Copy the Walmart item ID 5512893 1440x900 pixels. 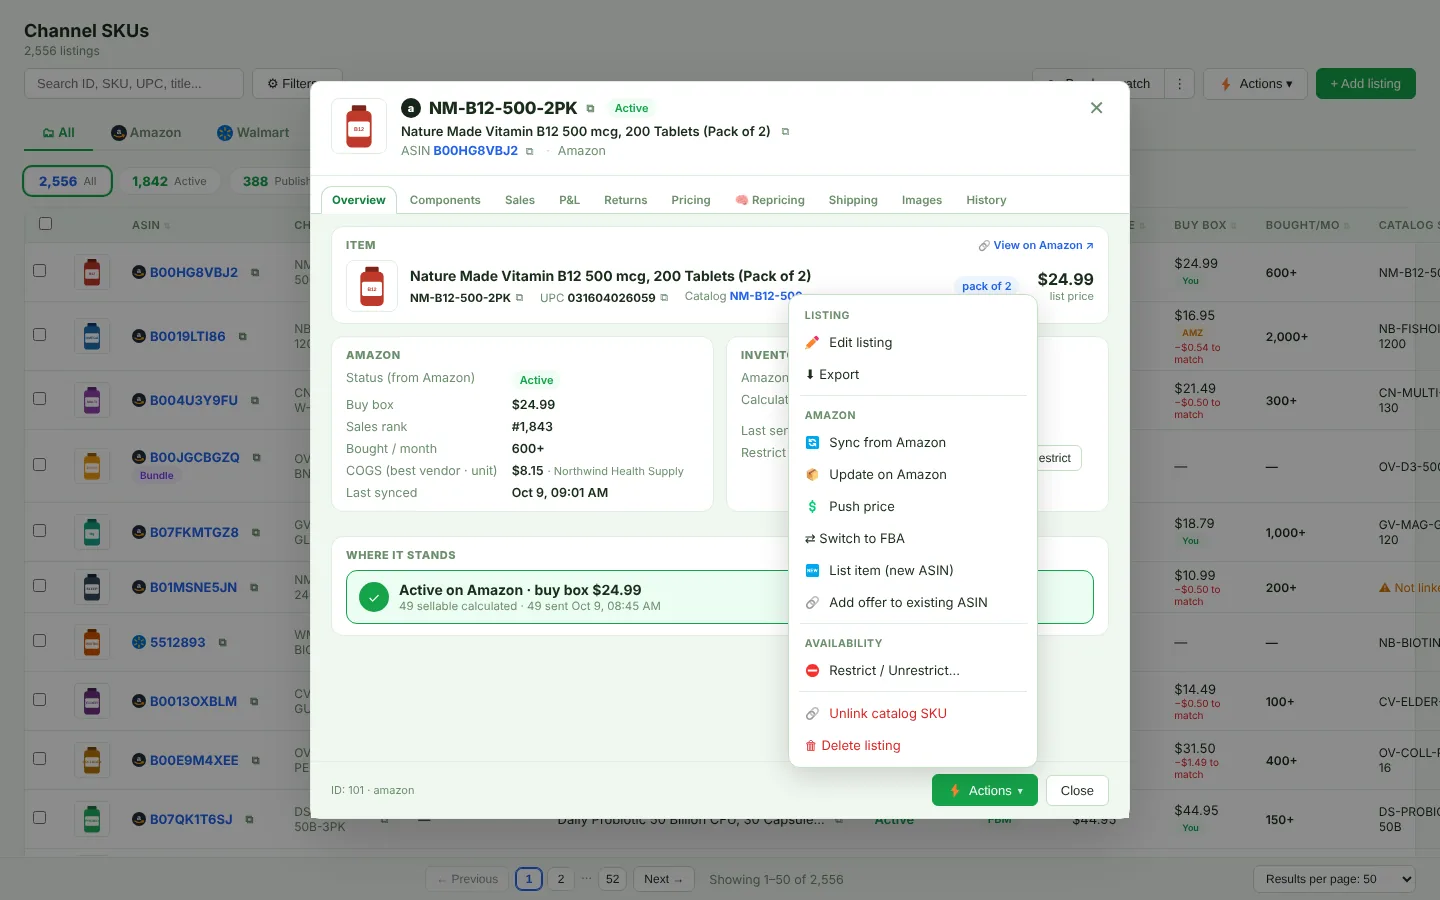tap(222, 643)
